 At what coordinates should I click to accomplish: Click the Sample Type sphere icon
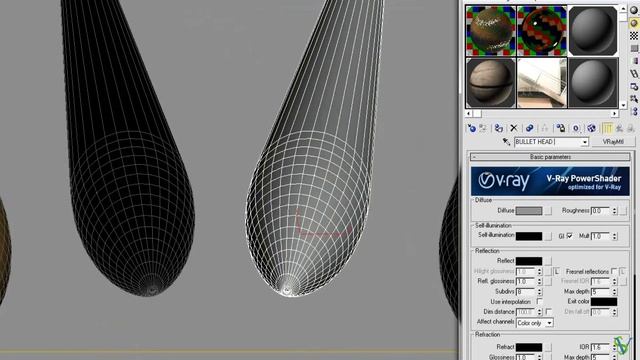pyautogui.click(x=634, y=10)
